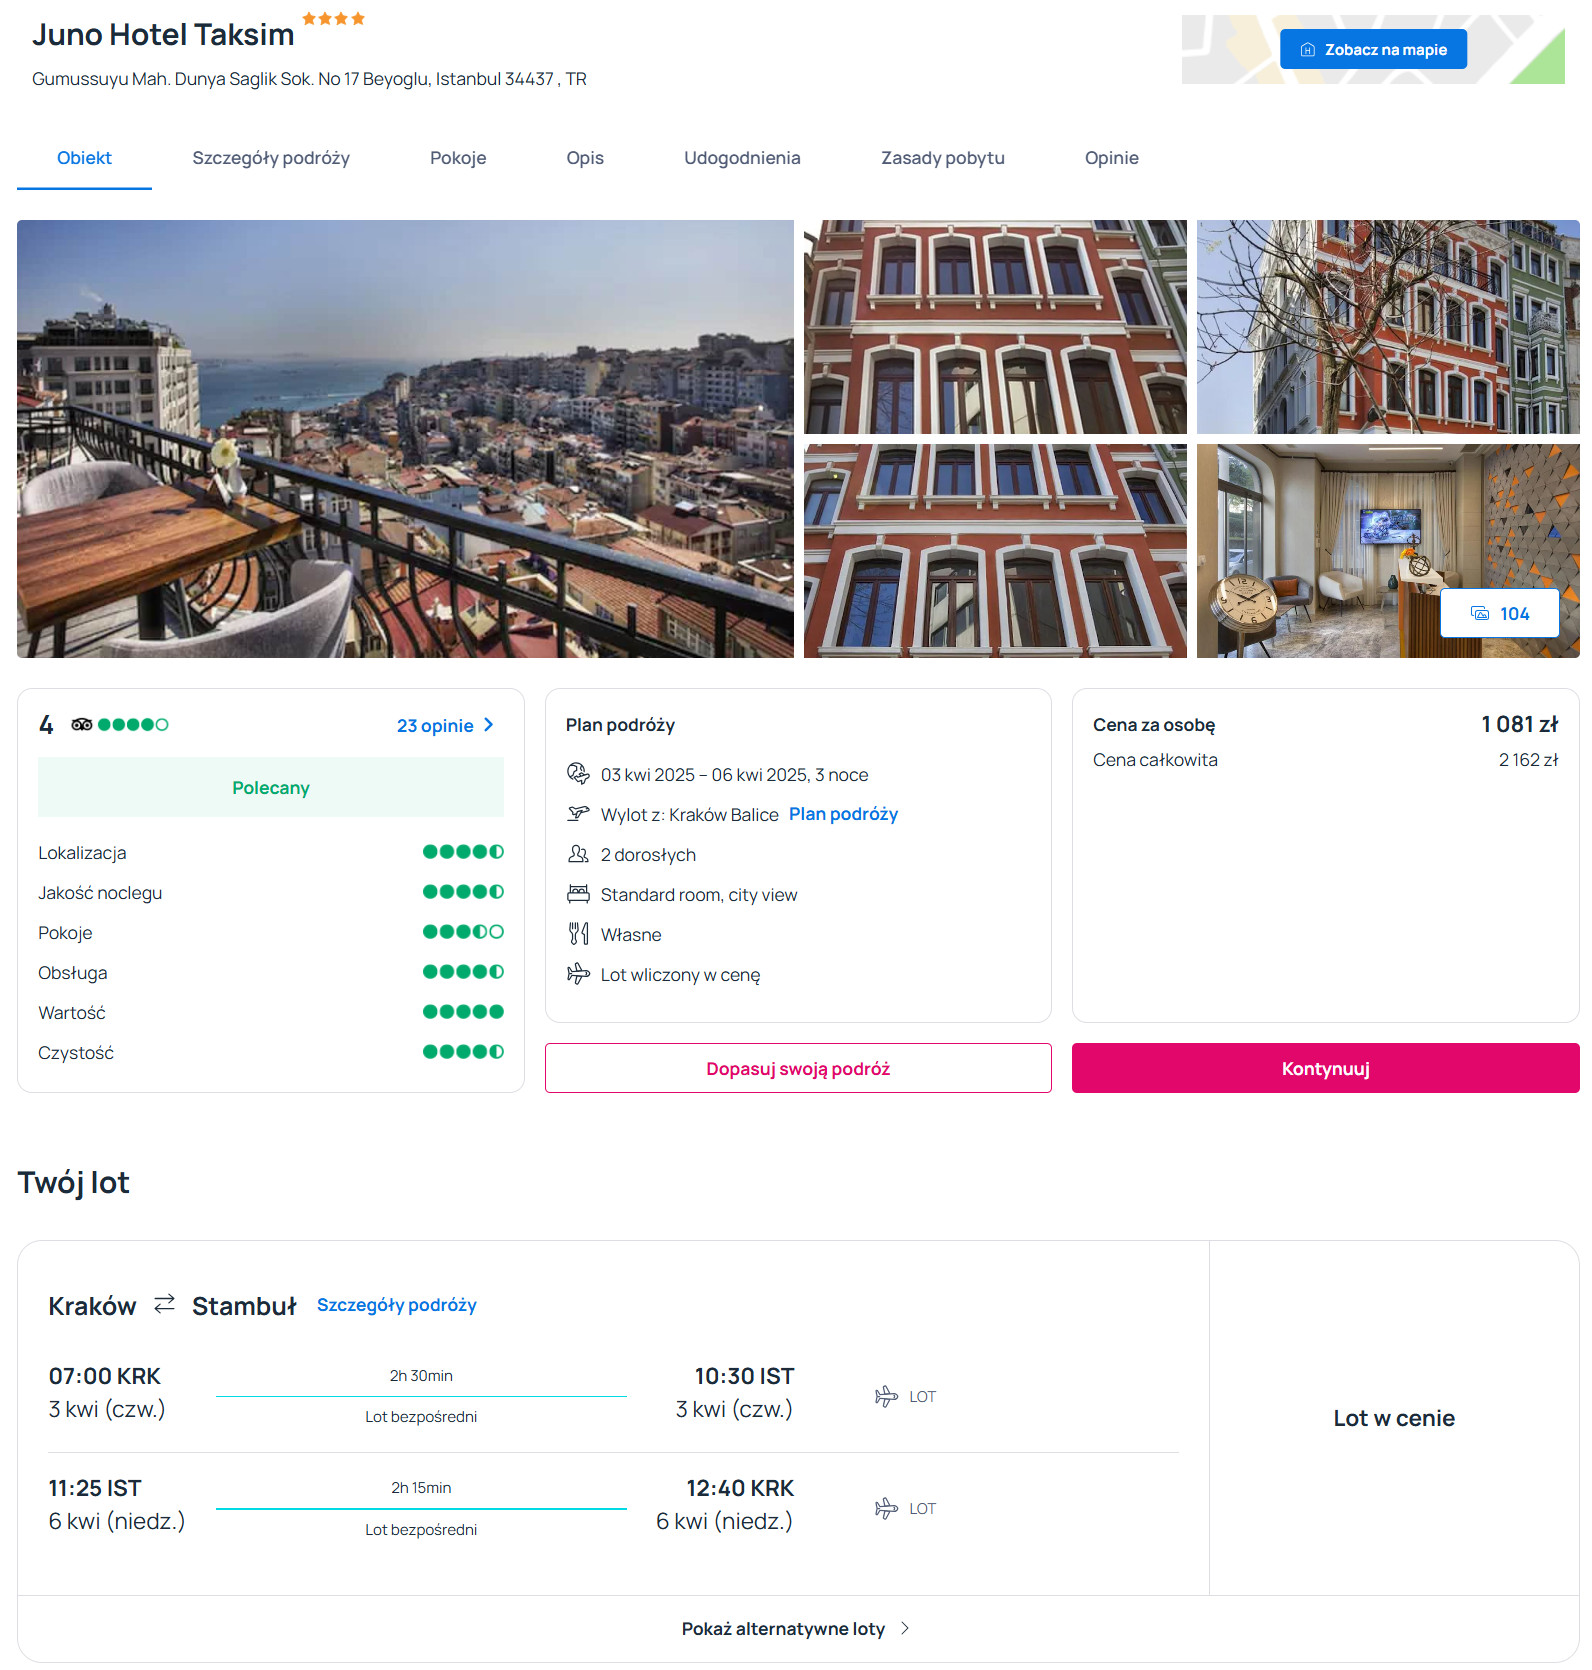Open the Udogodnienia tab

point(742,158)
